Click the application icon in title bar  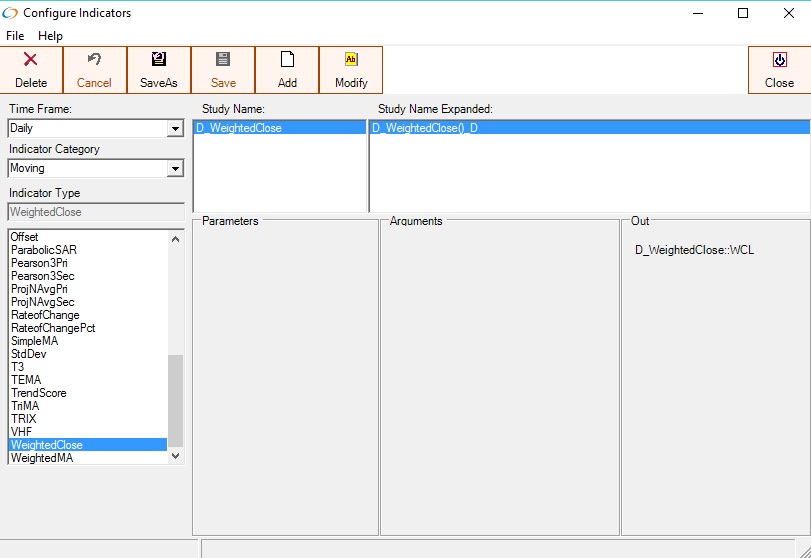click(x=11, y=13)
